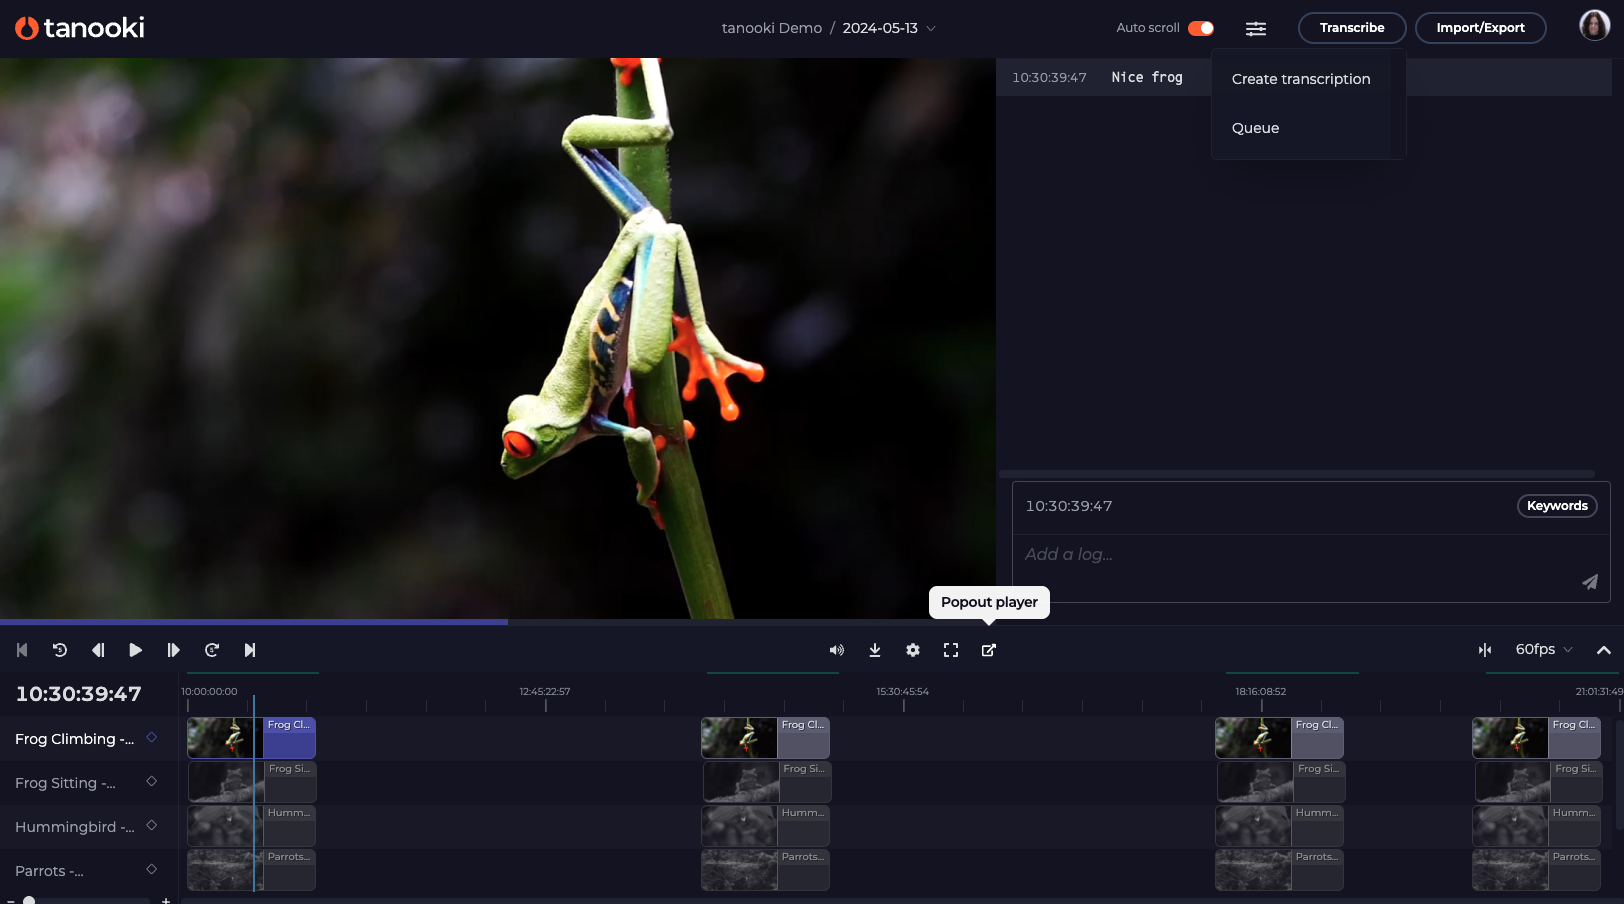The width and height of the screenshot is (1624, 904).
Task: Open the filter sliders icon
Action: click(1255, 28)
